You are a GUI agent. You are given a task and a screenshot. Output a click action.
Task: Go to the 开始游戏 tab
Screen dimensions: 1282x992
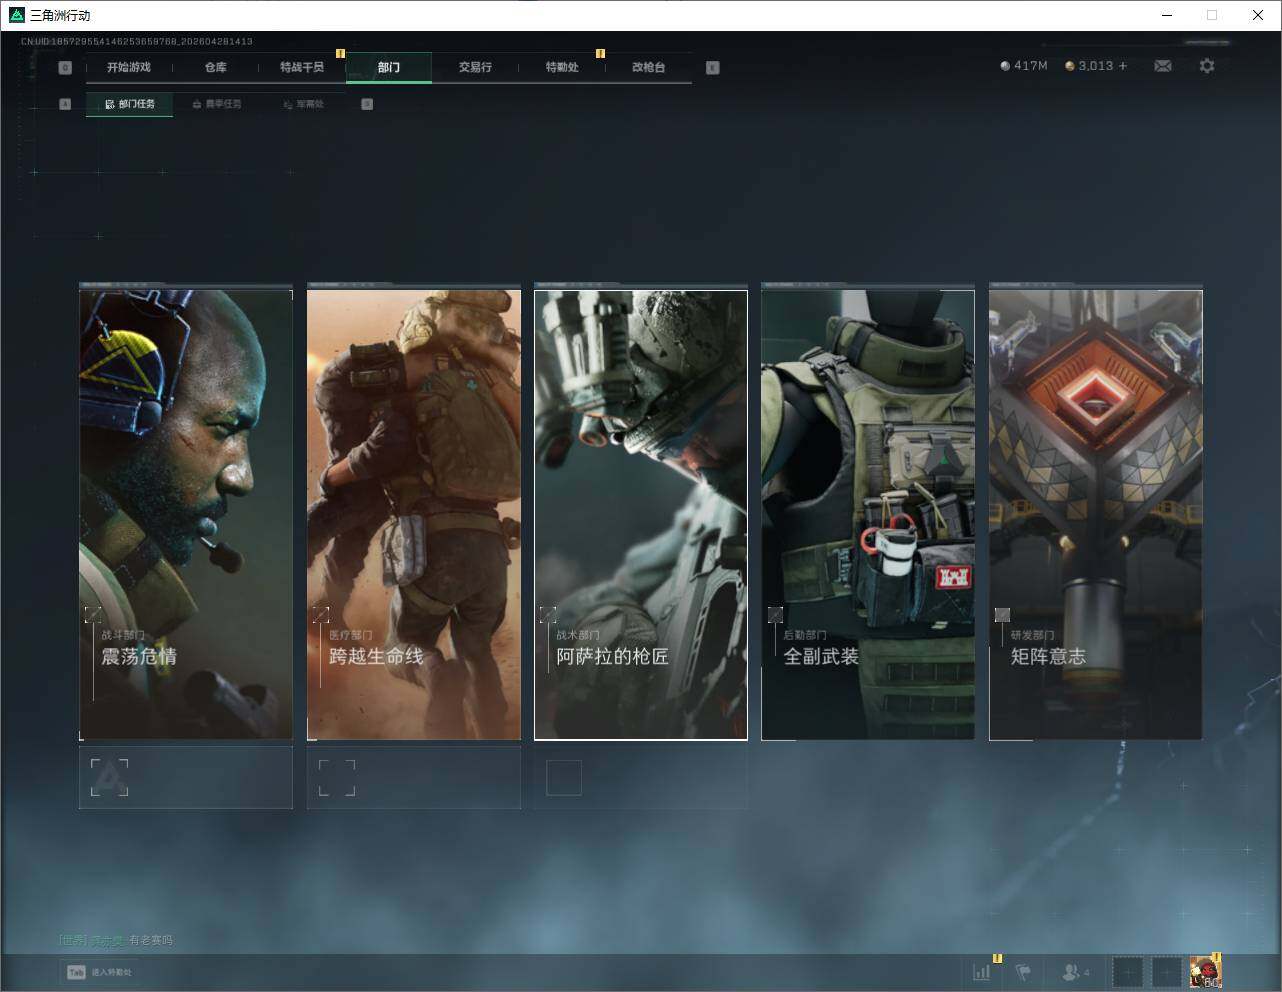pos(129,67)
